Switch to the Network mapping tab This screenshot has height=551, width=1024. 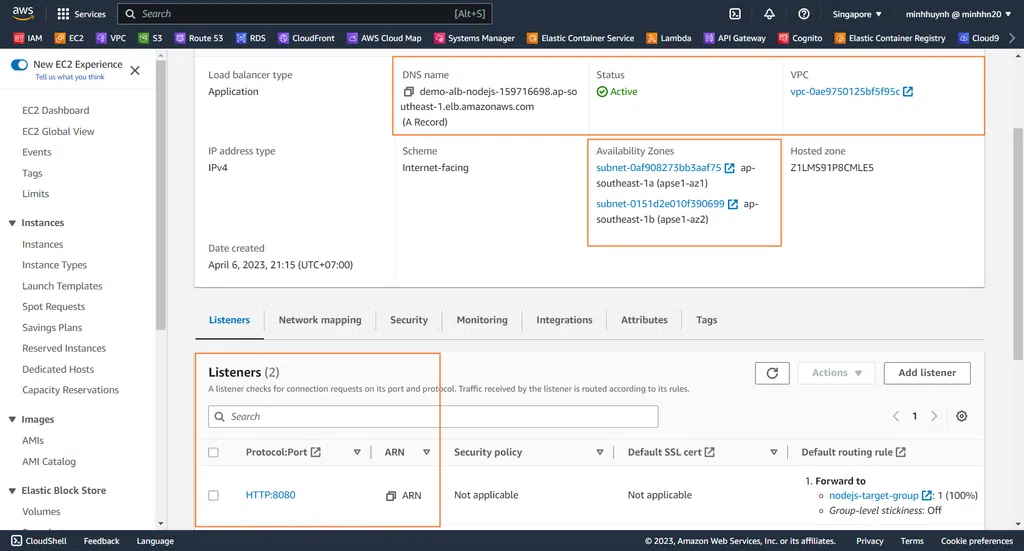[x=319, y=320]
